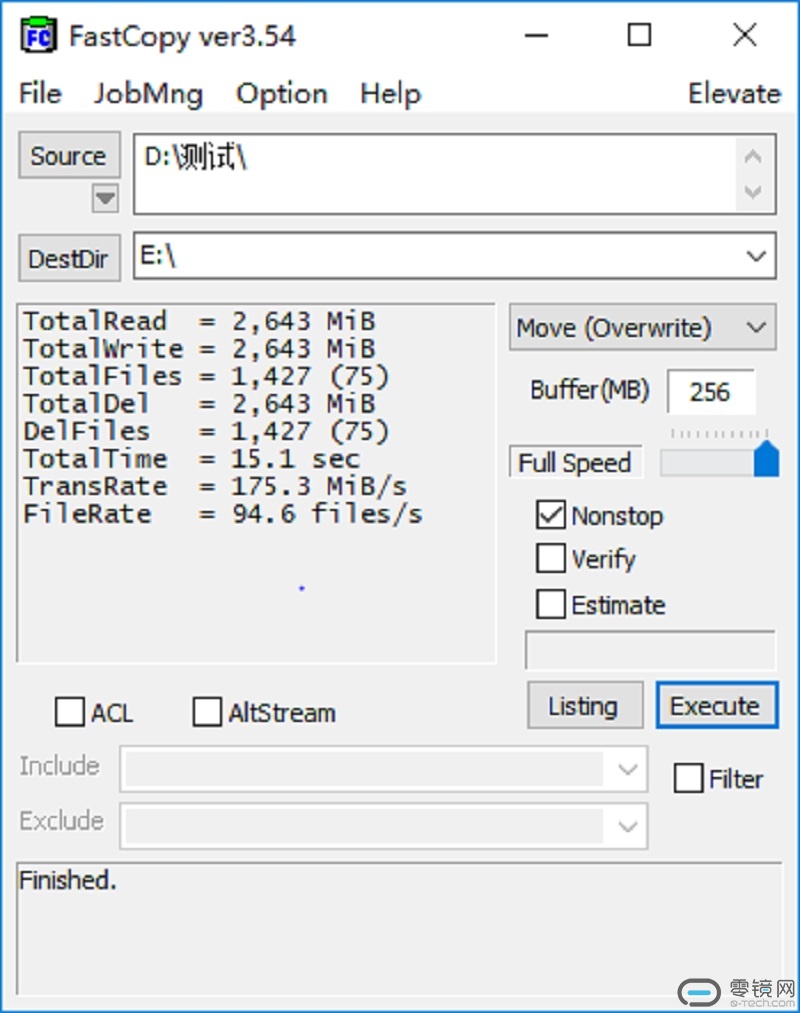This screenshot has width=800, height=1013.
Task: Open the Option menu
Action: click(x=281, y=94)
